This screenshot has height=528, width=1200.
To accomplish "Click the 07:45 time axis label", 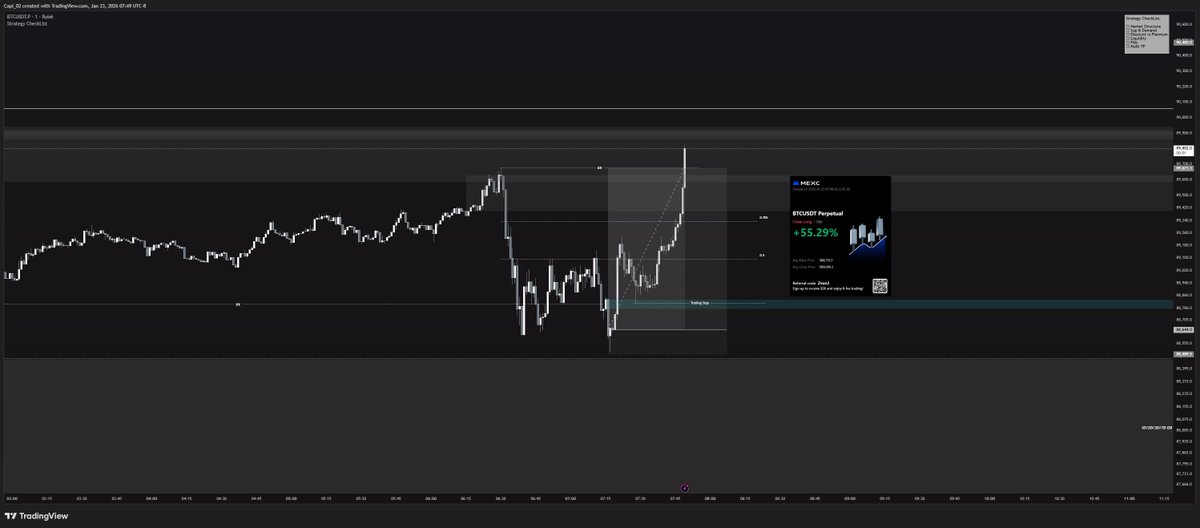I will pos(675,497).
